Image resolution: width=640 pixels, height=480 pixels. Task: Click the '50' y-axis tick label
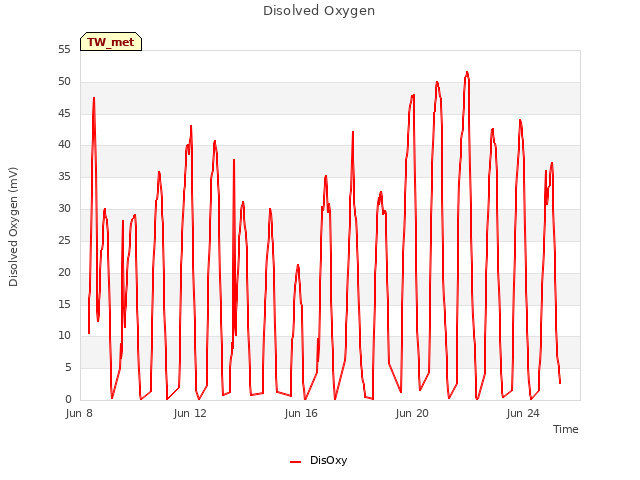[64, 82]
